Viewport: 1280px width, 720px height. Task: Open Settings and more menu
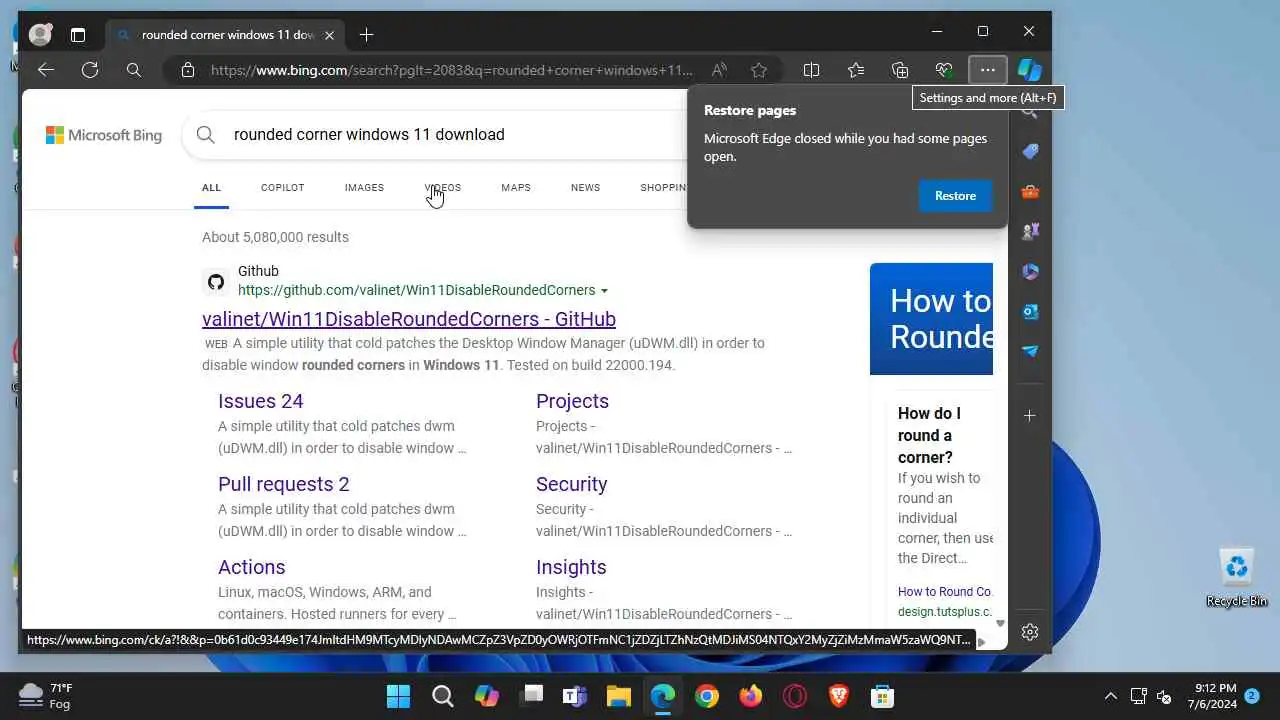(x=988, y=70)
